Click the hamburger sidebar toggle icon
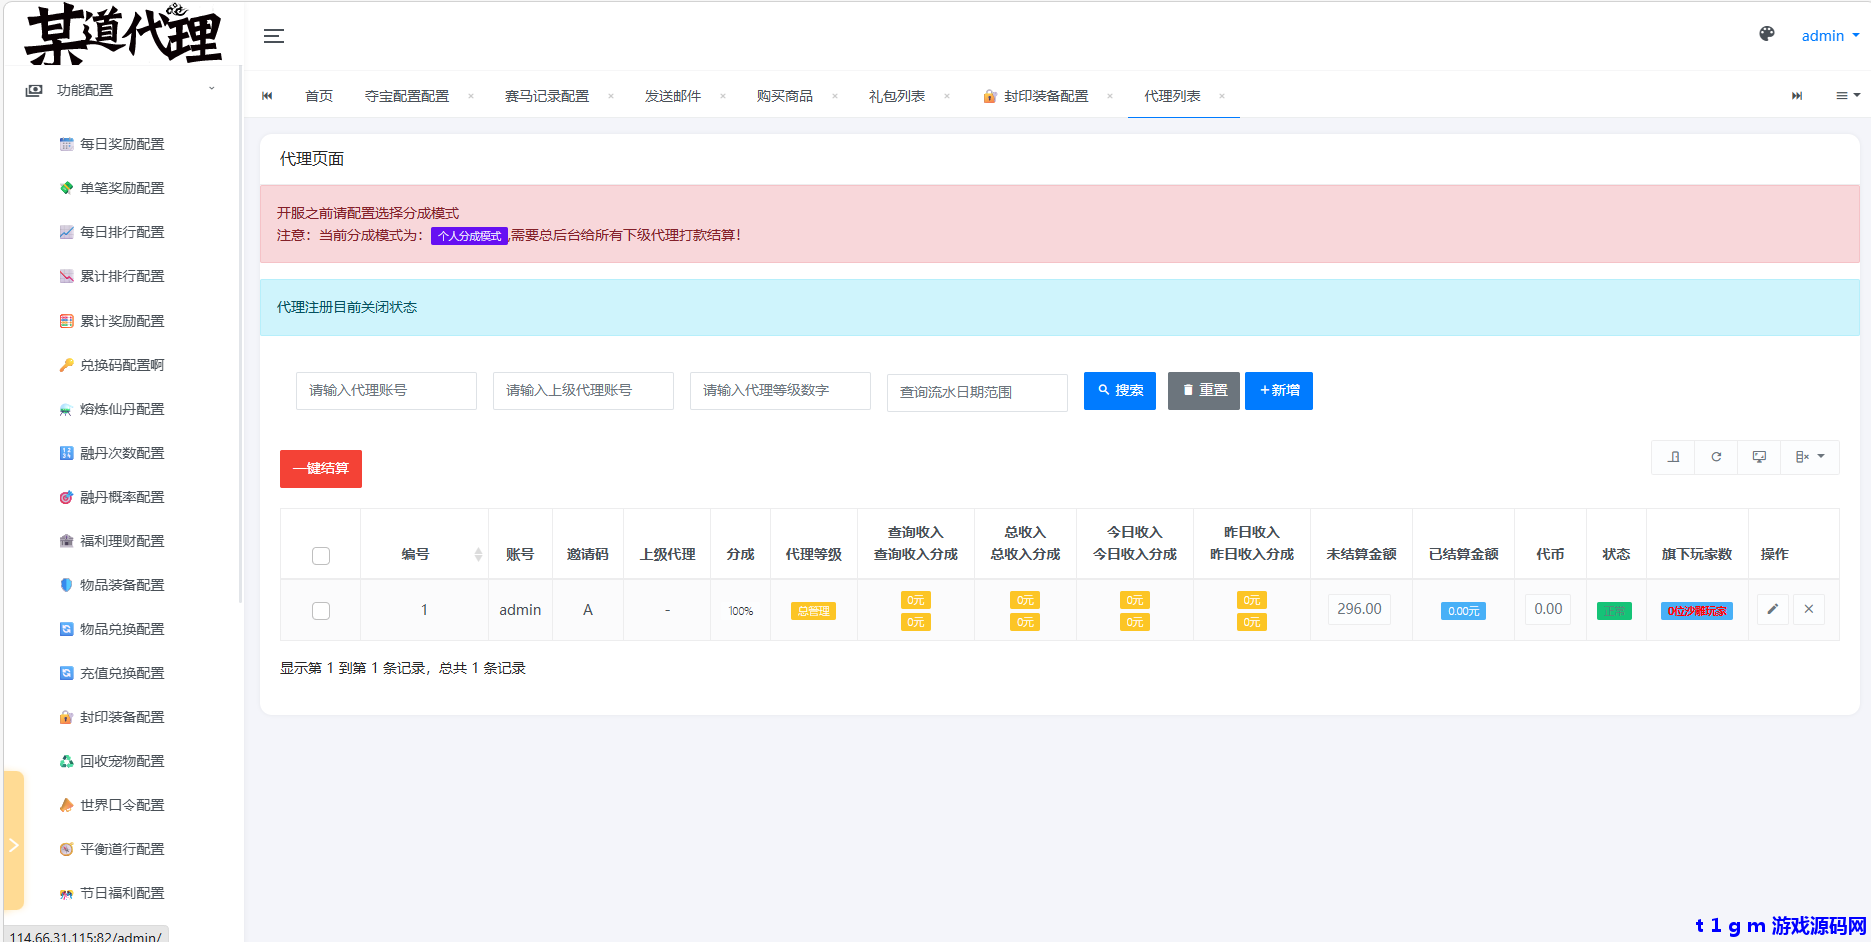 273,36
